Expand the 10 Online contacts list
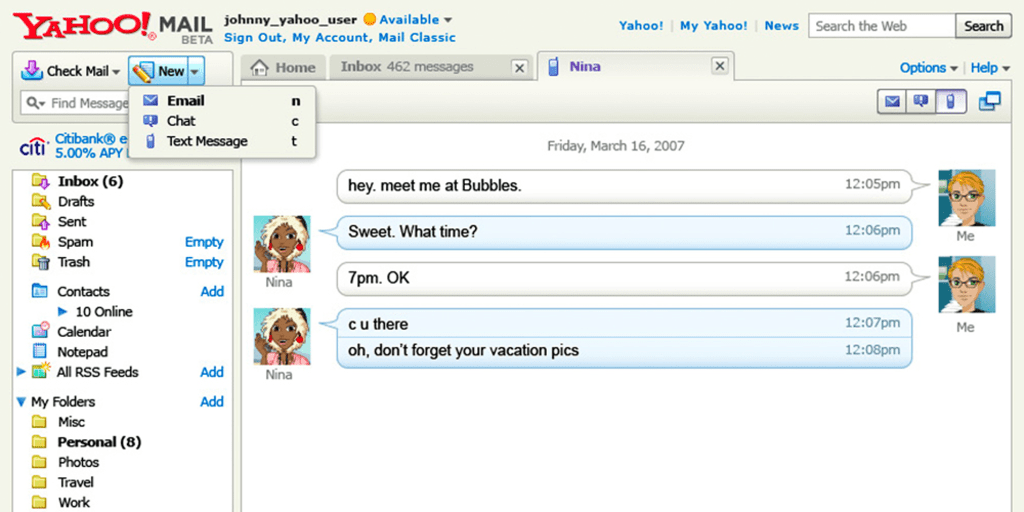This screenshot has height=512, width=1024. pos(62,312)
